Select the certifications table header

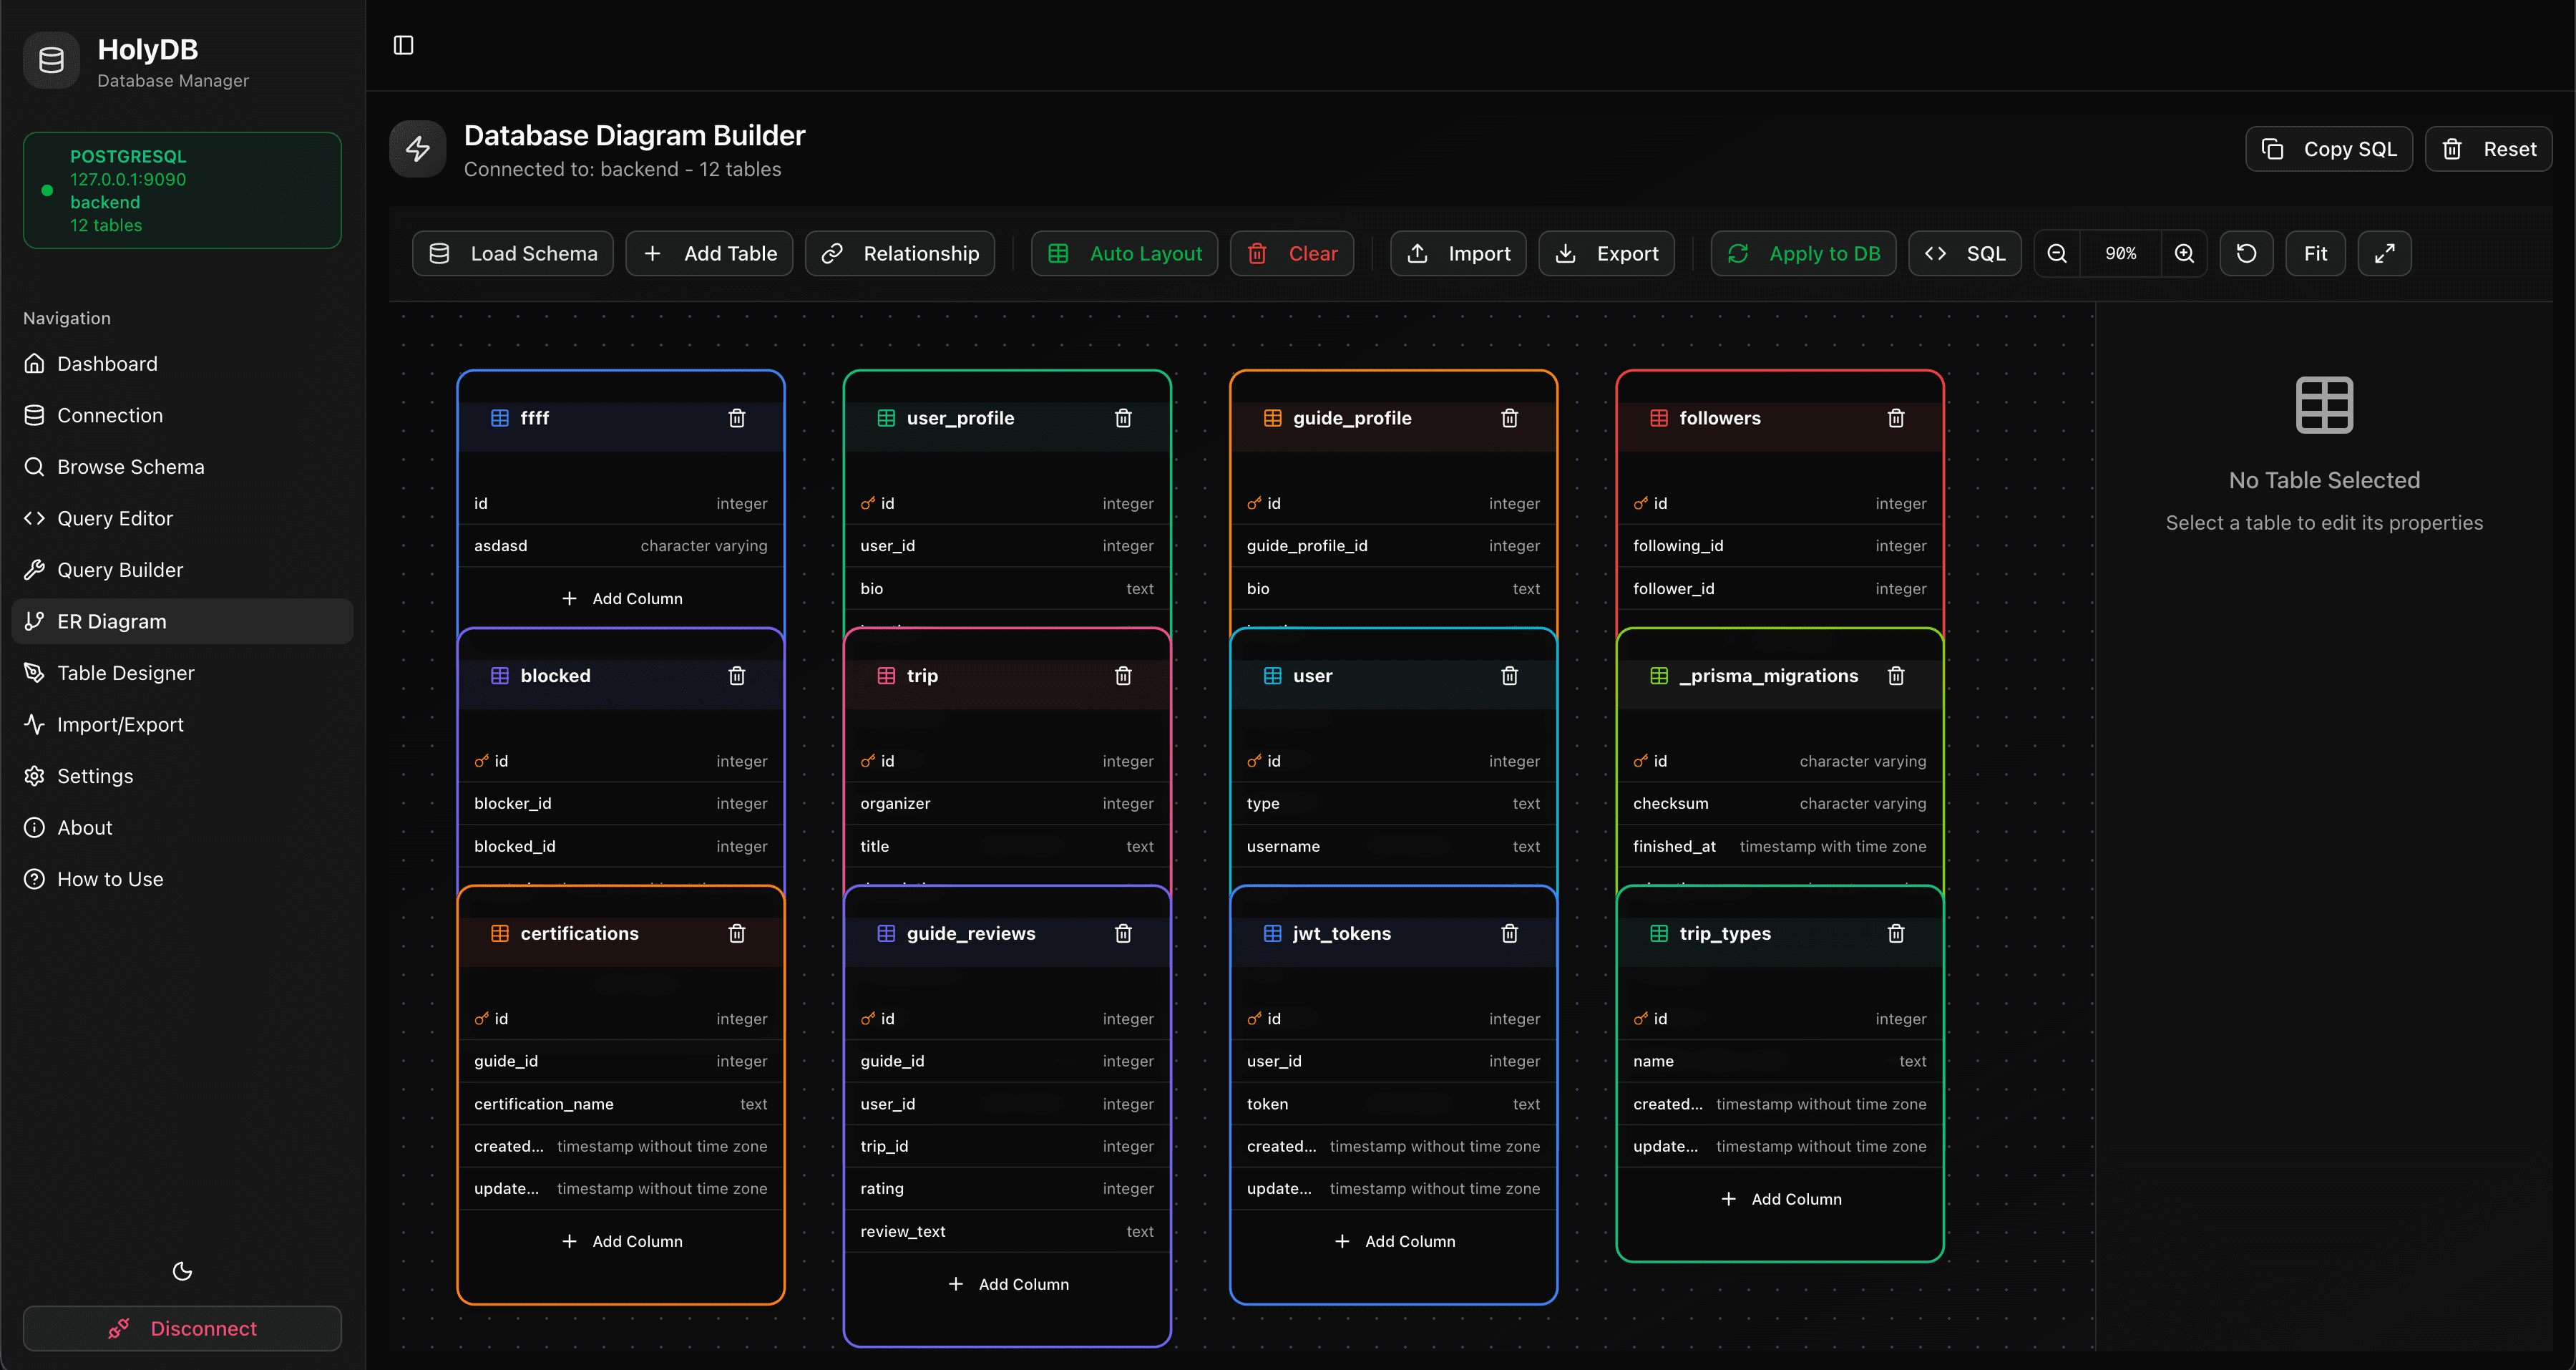[600, 933]
